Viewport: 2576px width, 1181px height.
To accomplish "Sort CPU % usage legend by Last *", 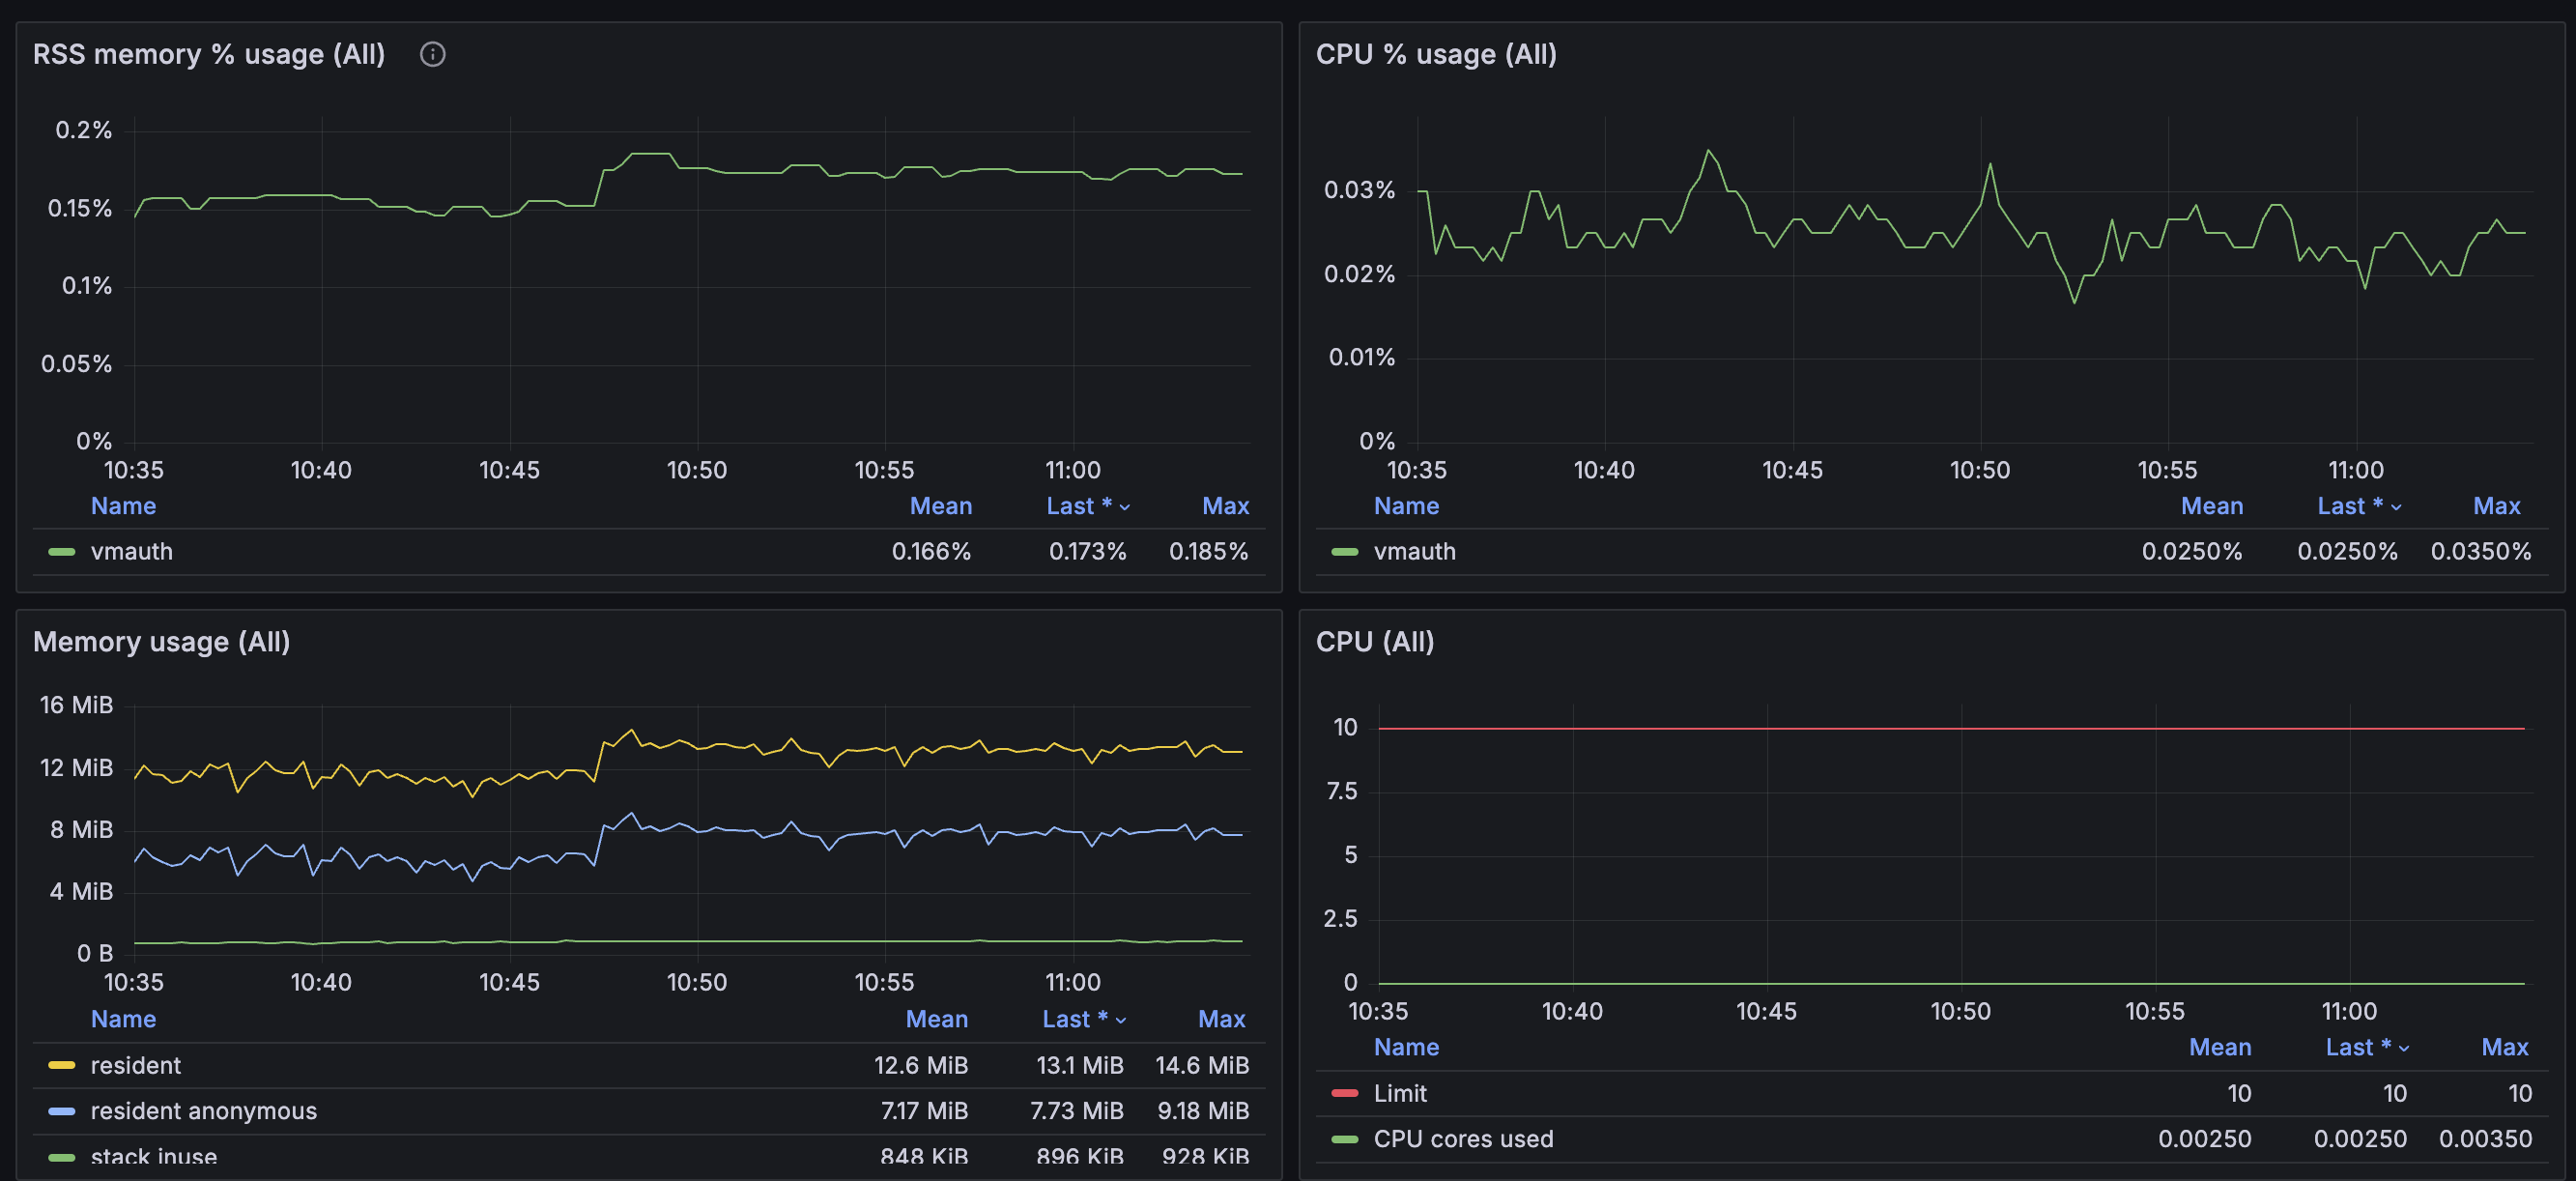I will pos(2349,506).
